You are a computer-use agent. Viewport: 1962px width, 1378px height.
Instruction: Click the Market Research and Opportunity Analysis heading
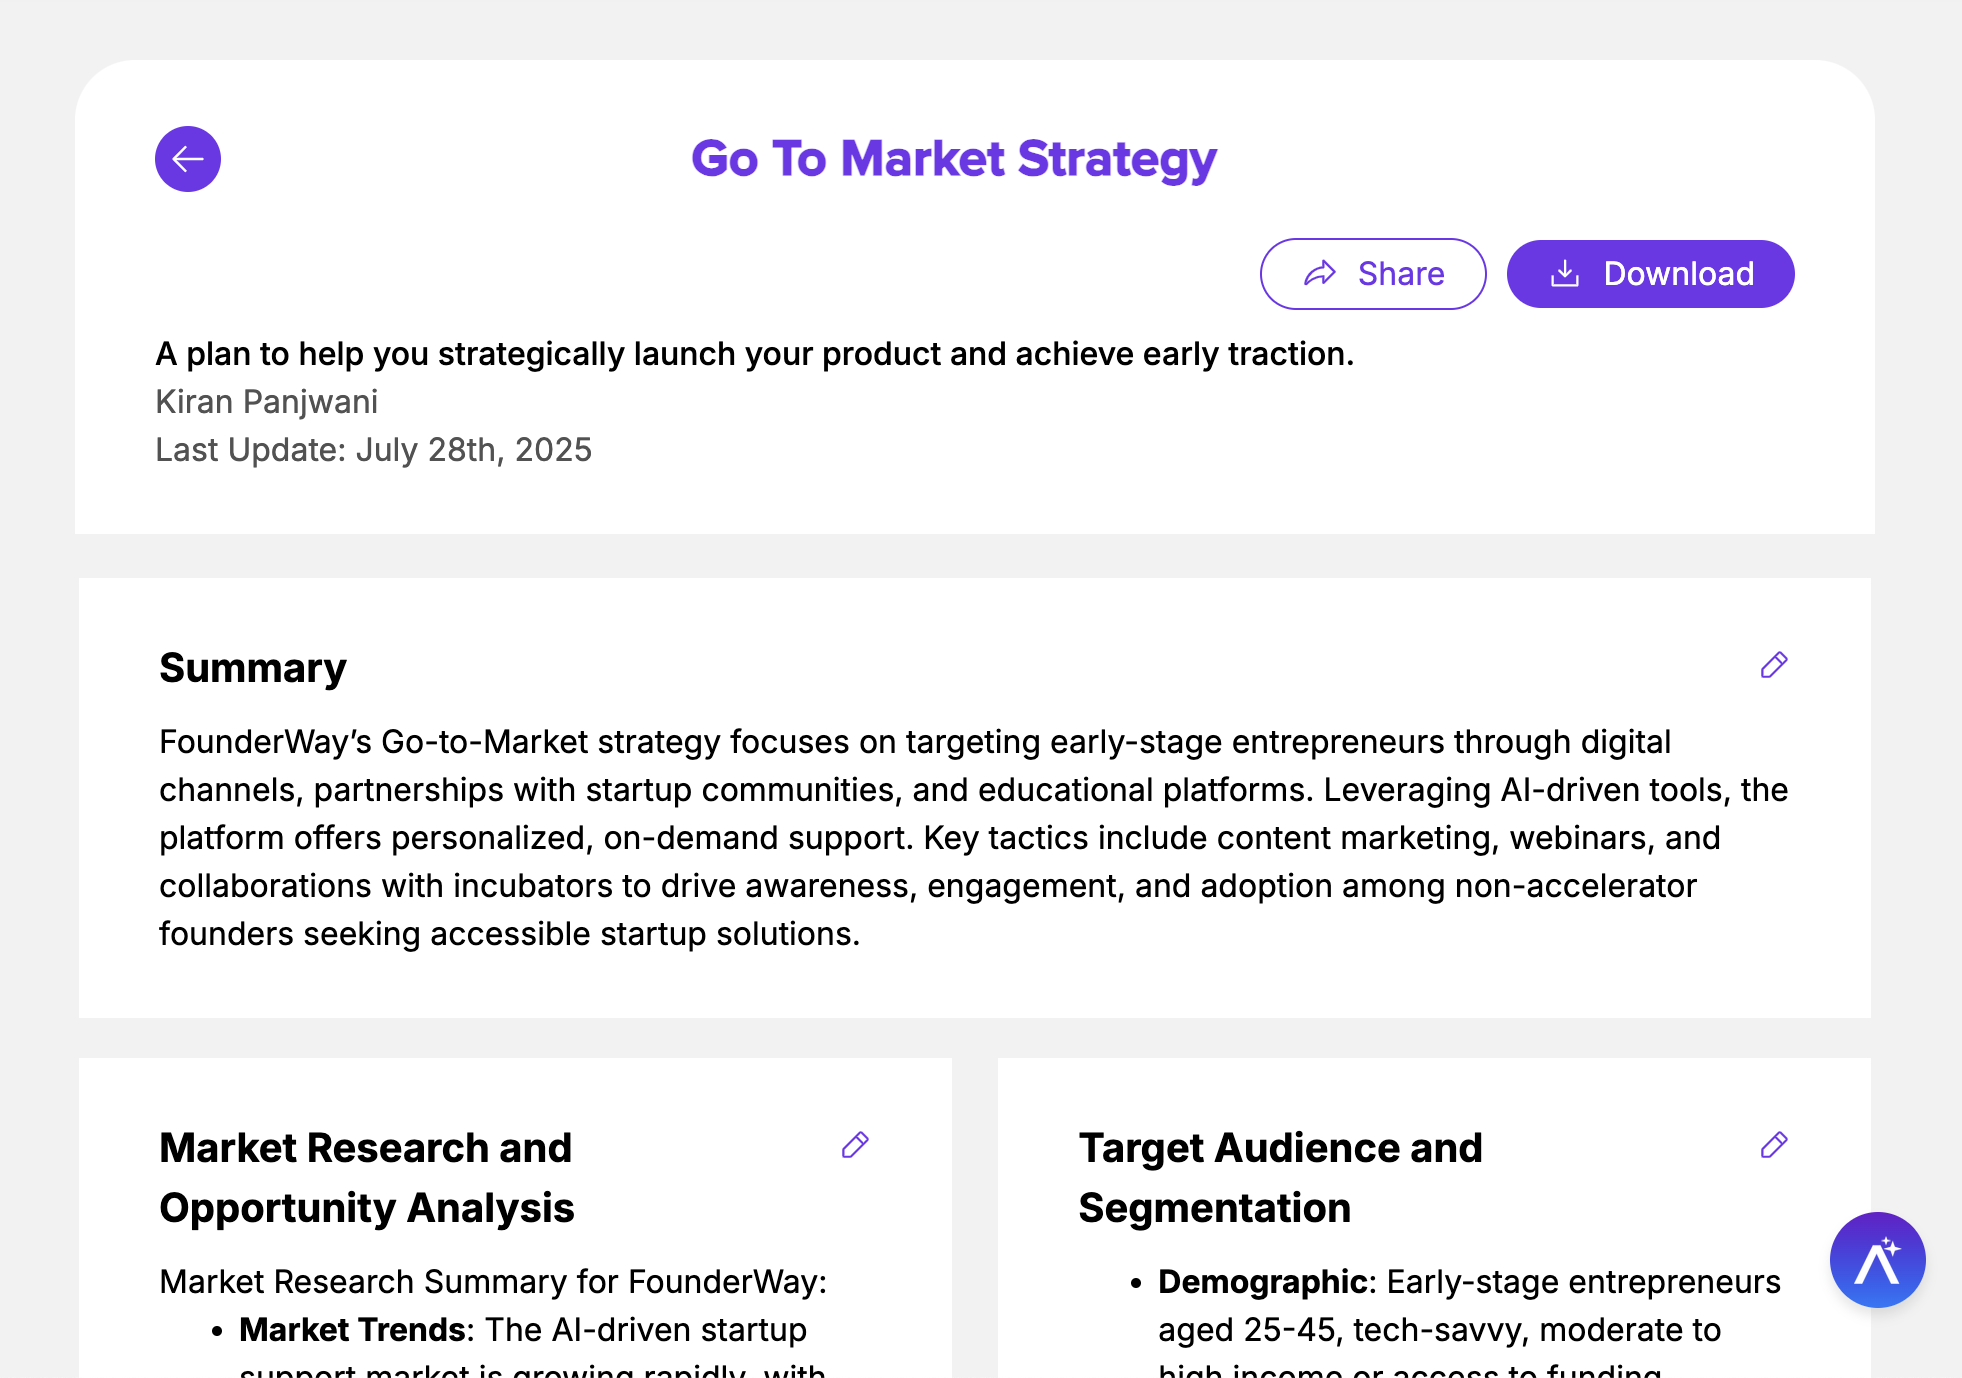[367, 1178]
